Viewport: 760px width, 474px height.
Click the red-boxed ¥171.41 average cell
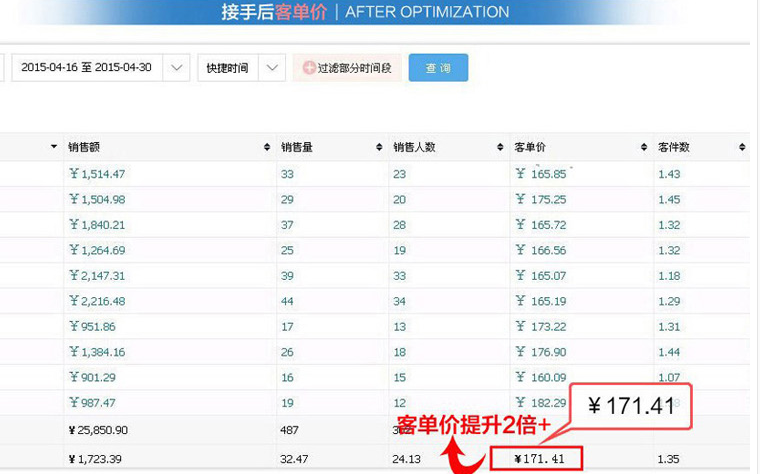click(x=537, y=460)
